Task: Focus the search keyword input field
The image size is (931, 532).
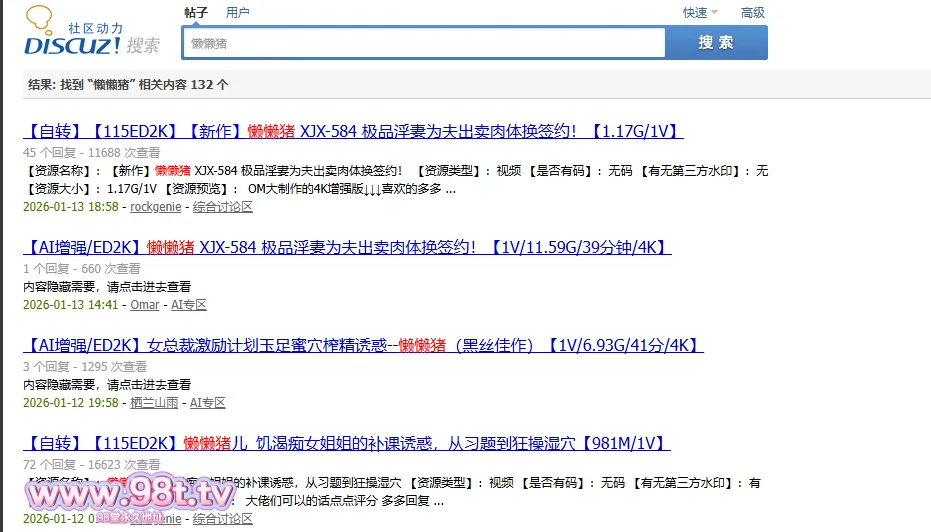Action: (424, 43)
